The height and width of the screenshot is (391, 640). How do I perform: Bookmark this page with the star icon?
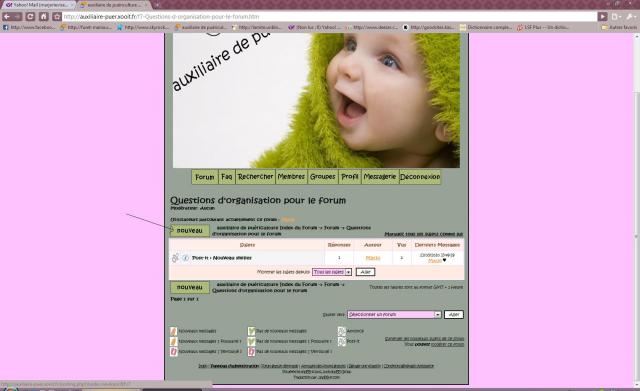click(x=57, y=17)
